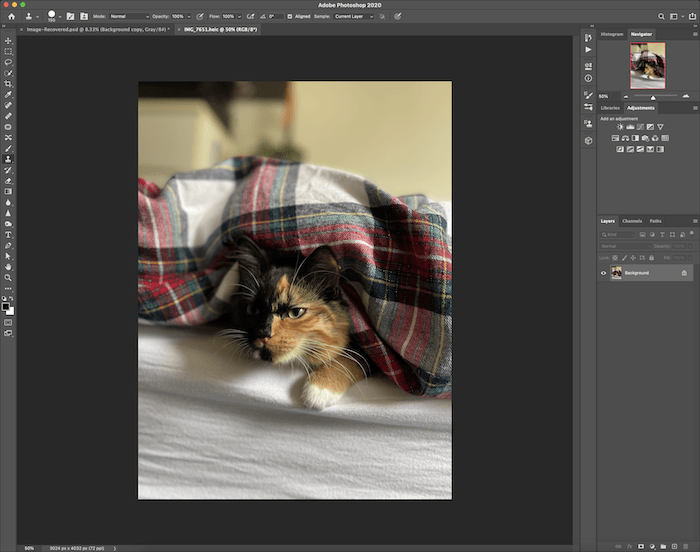Add a Threshold adjustment

pyautogui.click(x=640, y=149)
